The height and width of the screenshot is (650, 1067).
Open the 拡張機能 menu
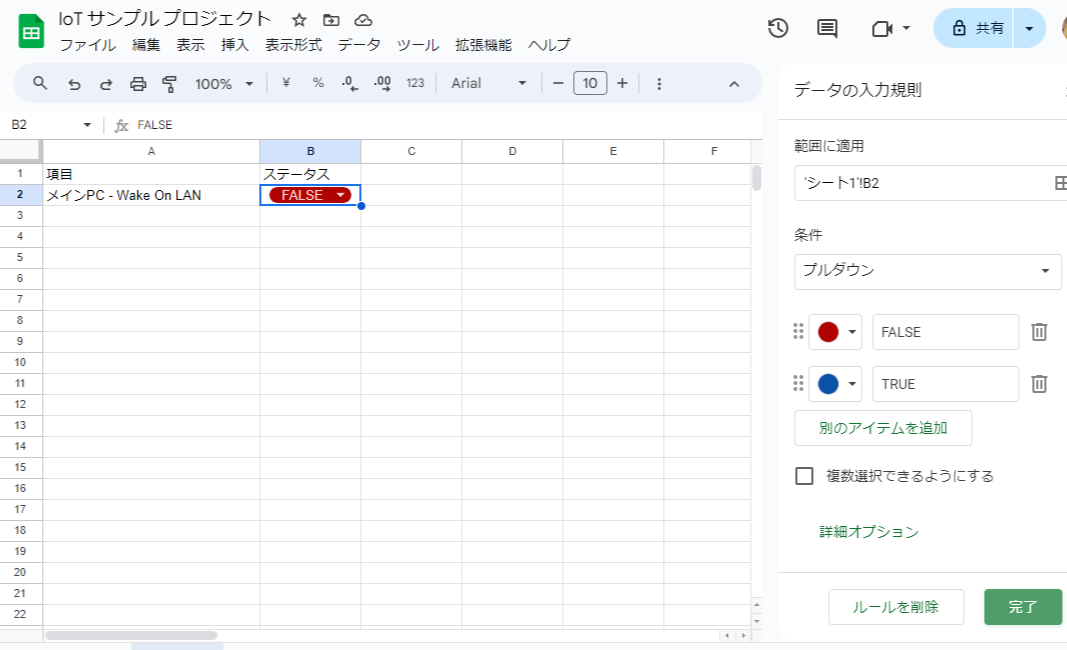point(483,45)
